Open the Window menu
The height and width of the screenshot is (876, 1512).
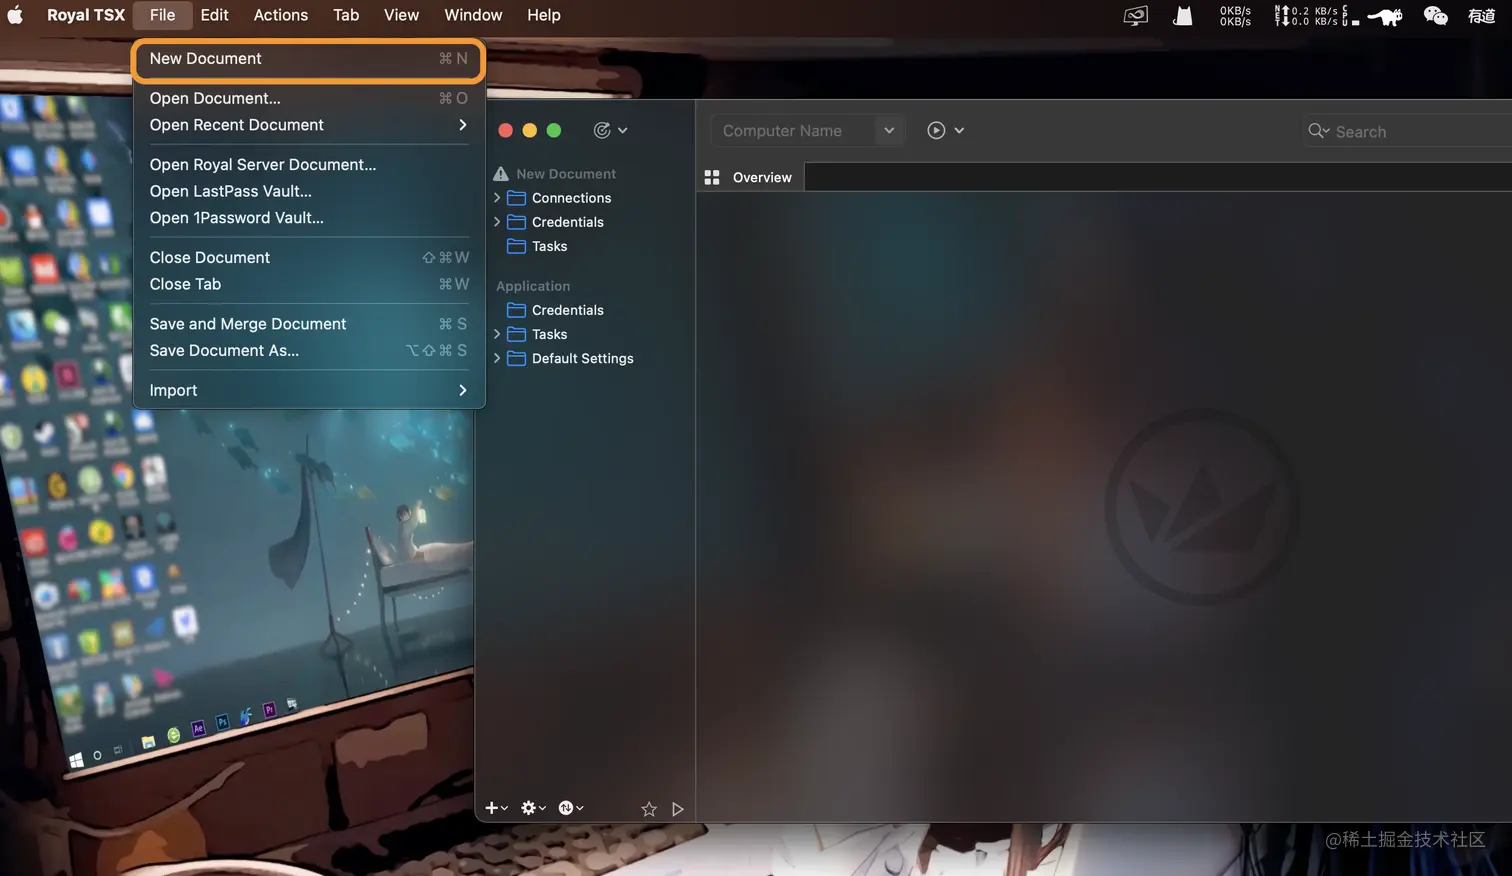473,15
